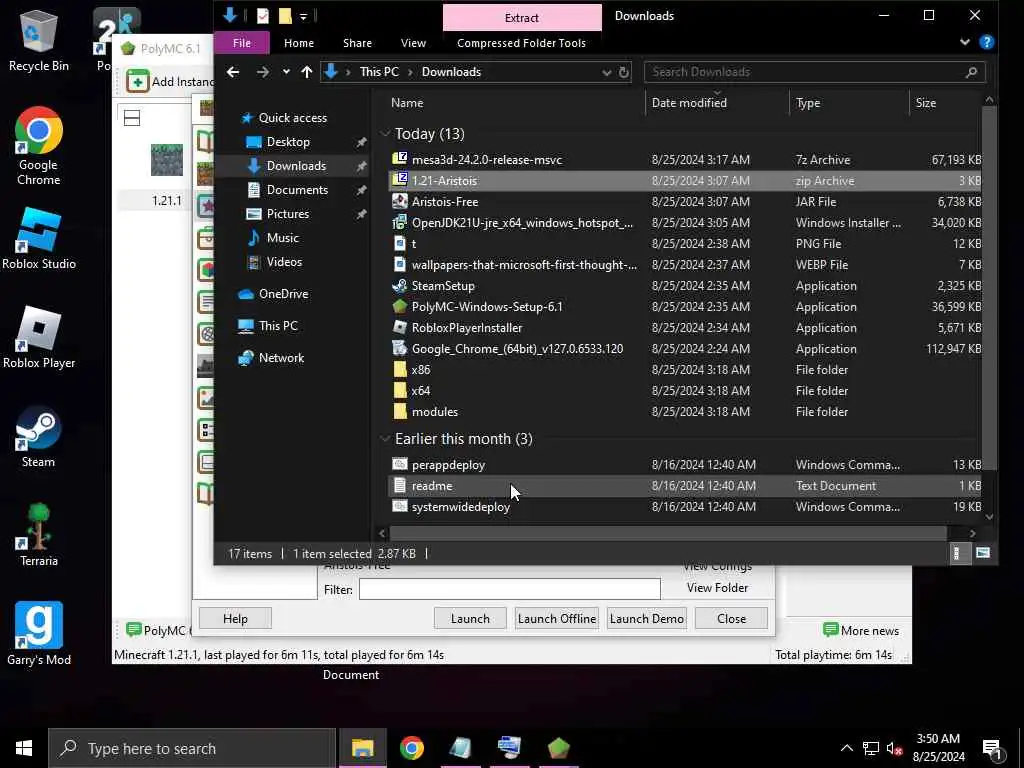Expand the ribbon with chevron
1024x768 pixels.
(965, 42)
